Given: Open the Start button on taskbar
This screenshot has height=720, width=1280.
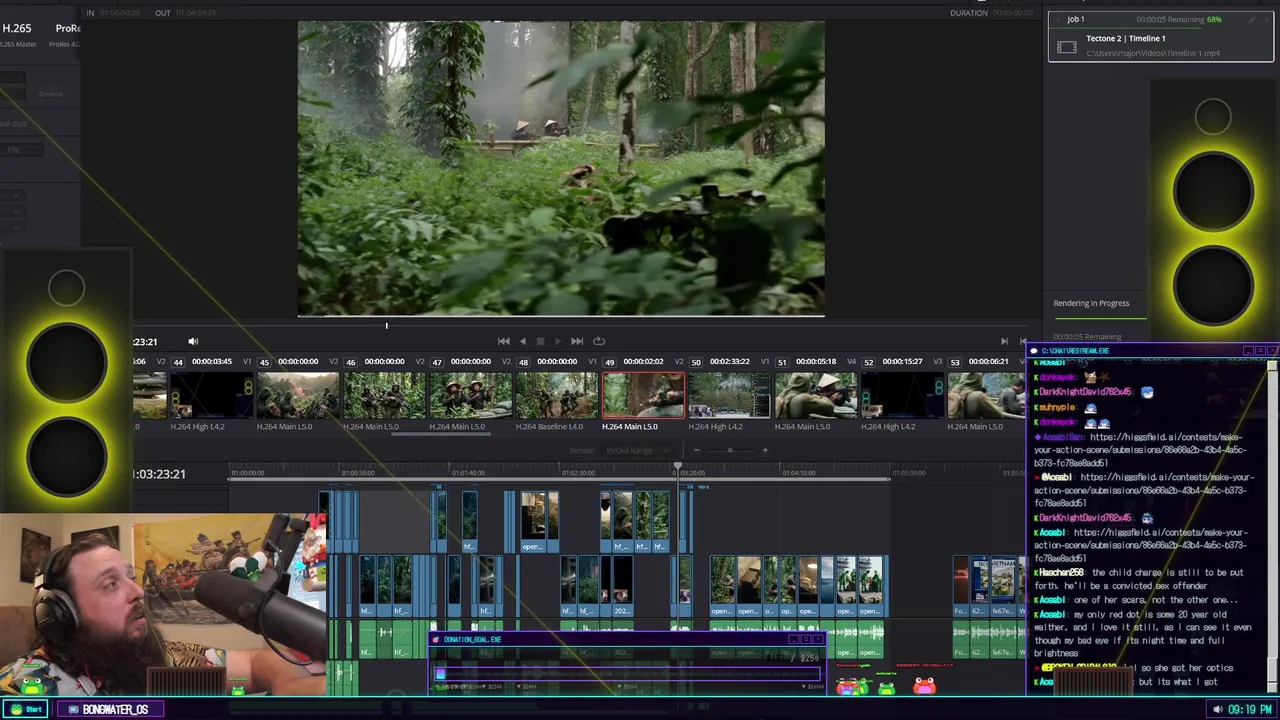Looking at the screenshot, I should (x=27, y=709).
